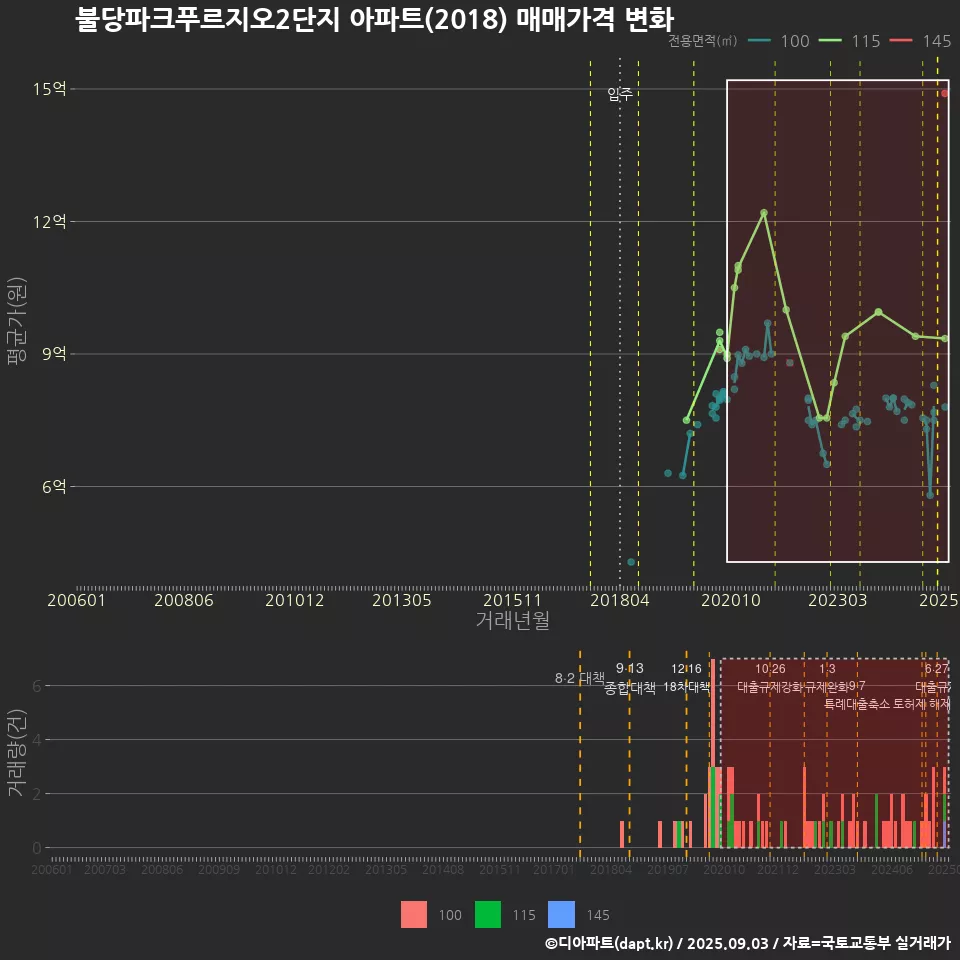
Task: Click the 6억 y-axis label
Action: [x=54, y=487]
